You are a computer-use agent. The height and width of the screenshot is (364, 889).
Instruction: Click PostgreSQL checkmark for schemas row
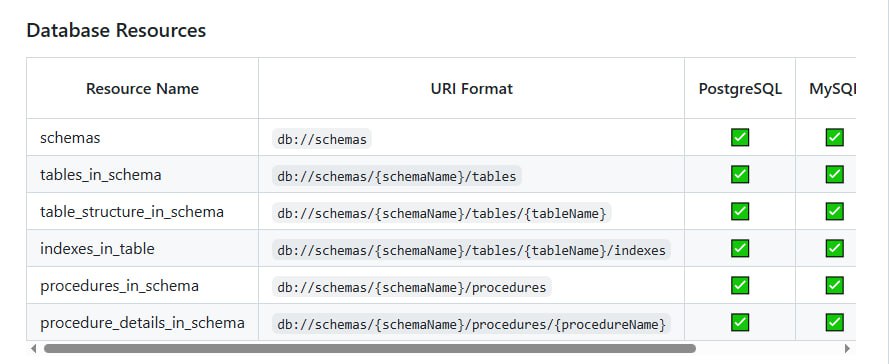740,137
